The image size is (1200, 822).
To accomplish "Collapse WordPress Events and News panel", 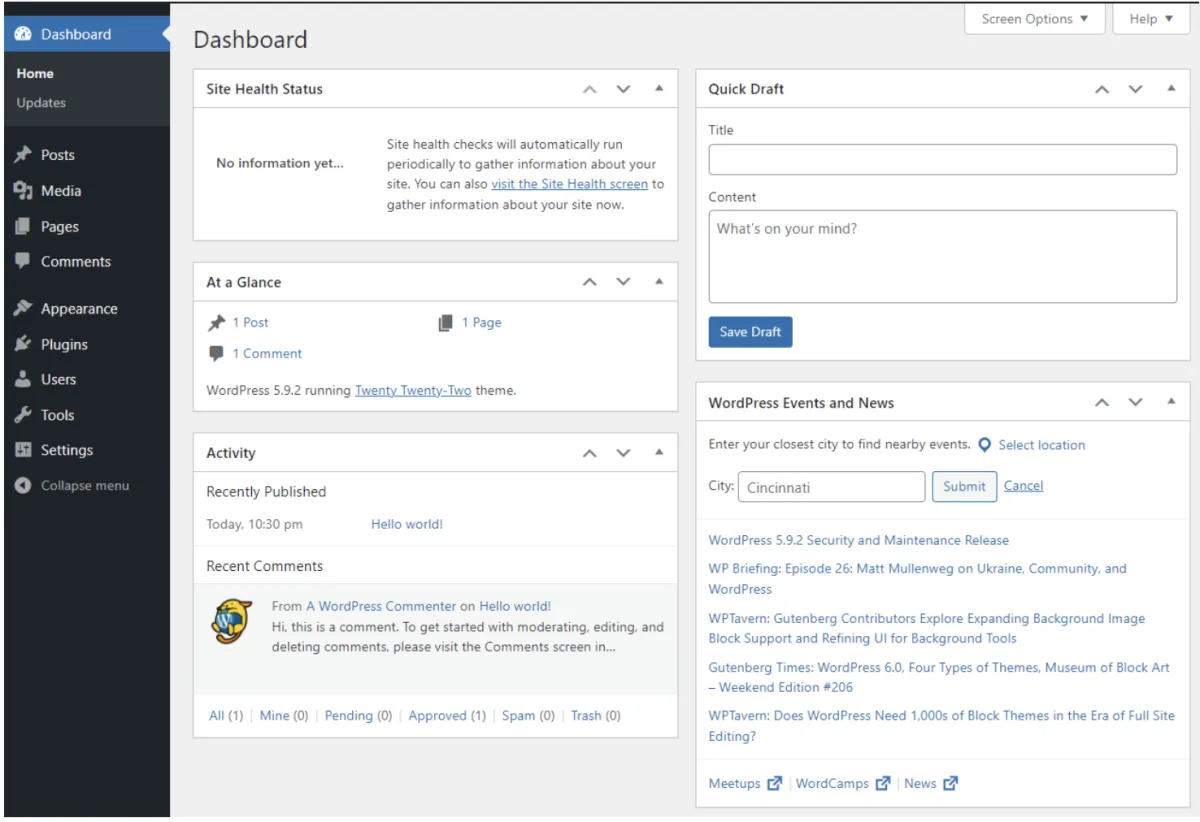I will point(1171,402).
